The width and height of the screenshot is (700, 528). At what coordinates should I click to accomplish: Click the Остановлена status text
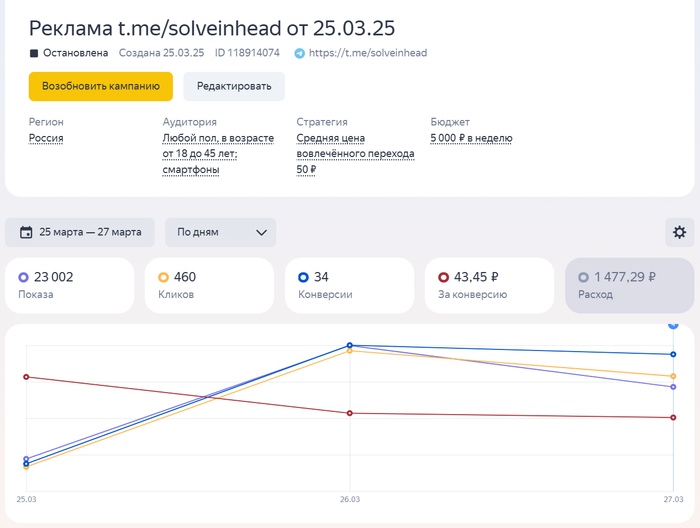tap(75, 53)
